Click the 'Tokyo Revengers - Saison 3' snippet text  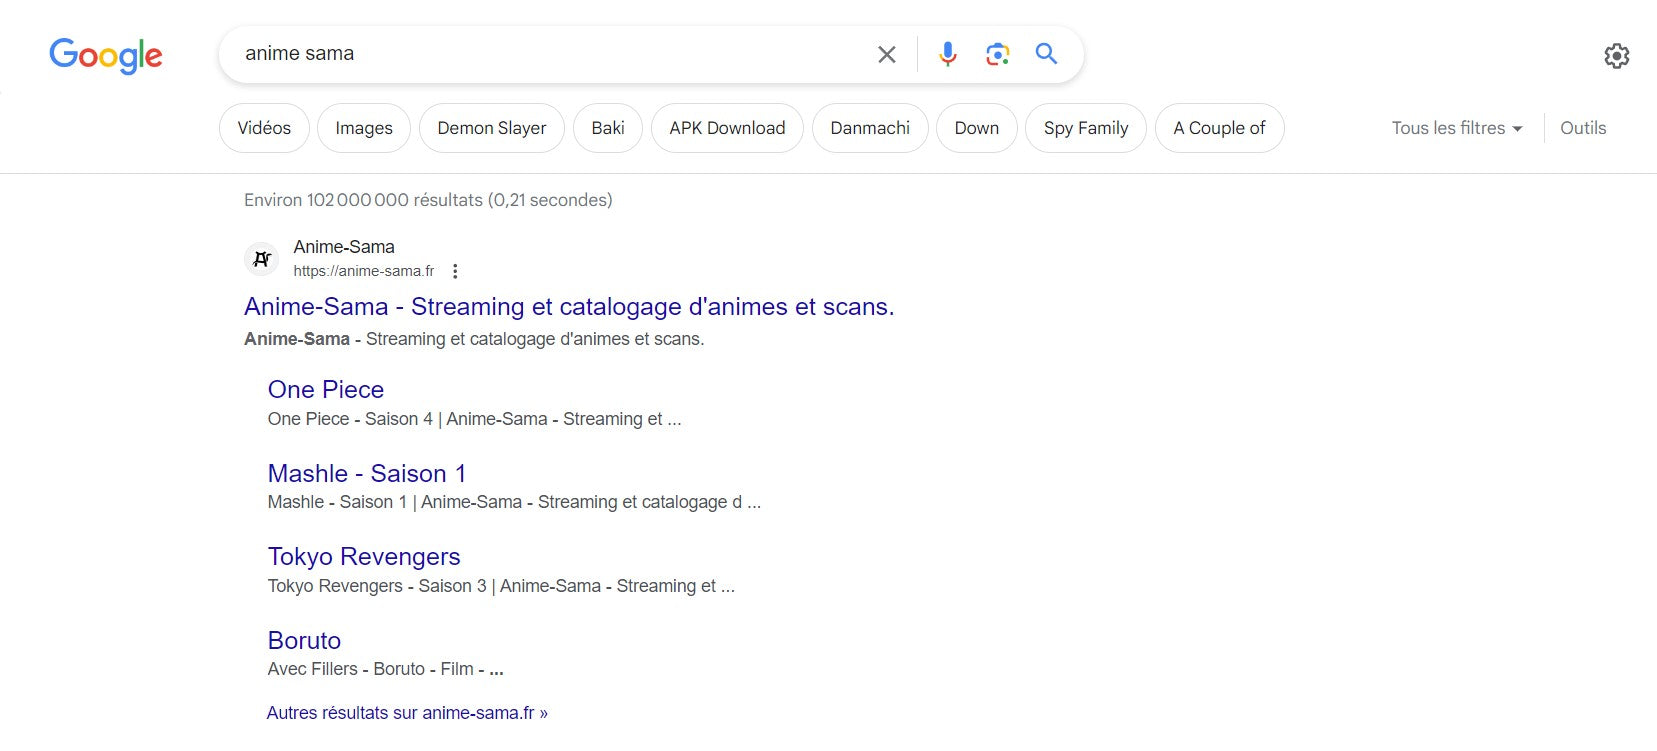click(501, 586)
